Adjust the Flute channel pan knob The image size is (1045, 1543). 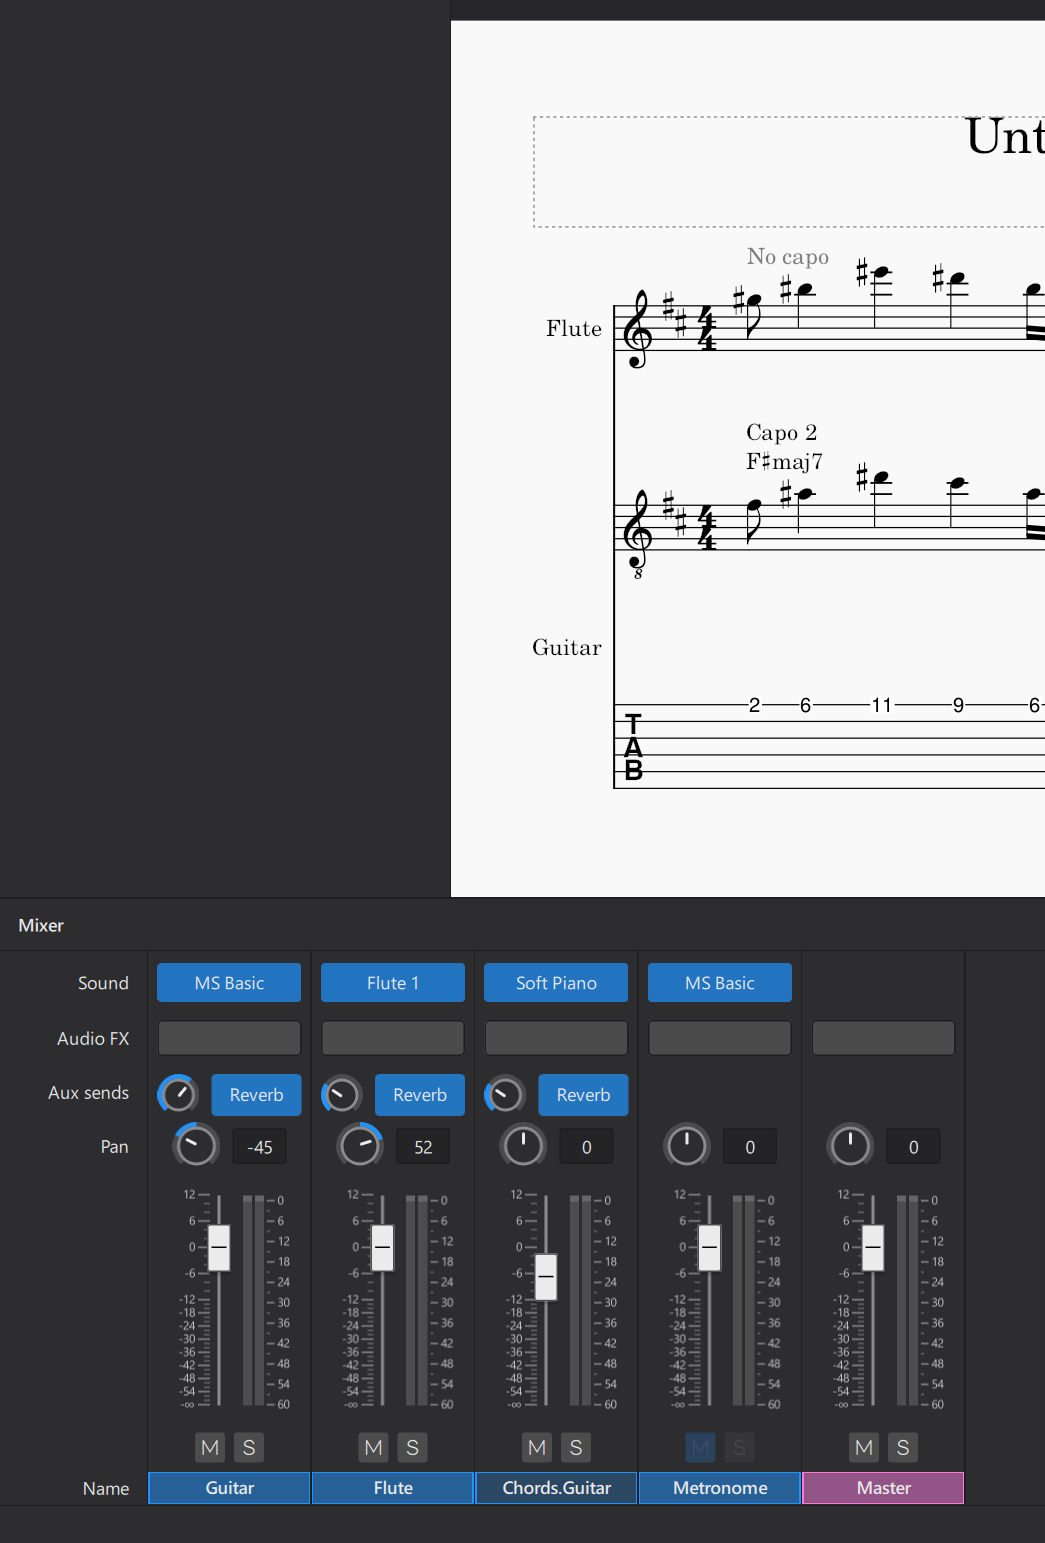(359, 1146)
